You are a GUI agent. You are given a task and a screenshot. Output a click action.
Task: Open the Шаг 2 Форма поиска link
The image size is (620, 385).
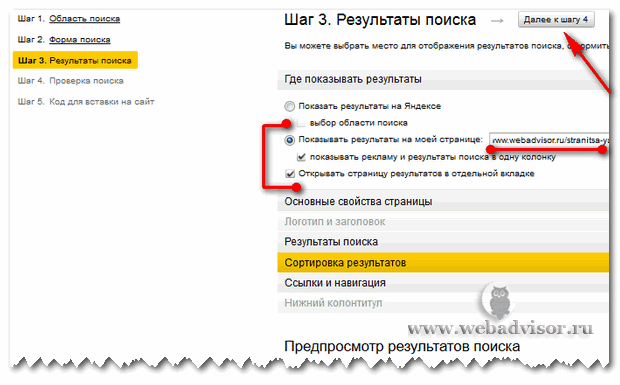[x=79, y=40]
